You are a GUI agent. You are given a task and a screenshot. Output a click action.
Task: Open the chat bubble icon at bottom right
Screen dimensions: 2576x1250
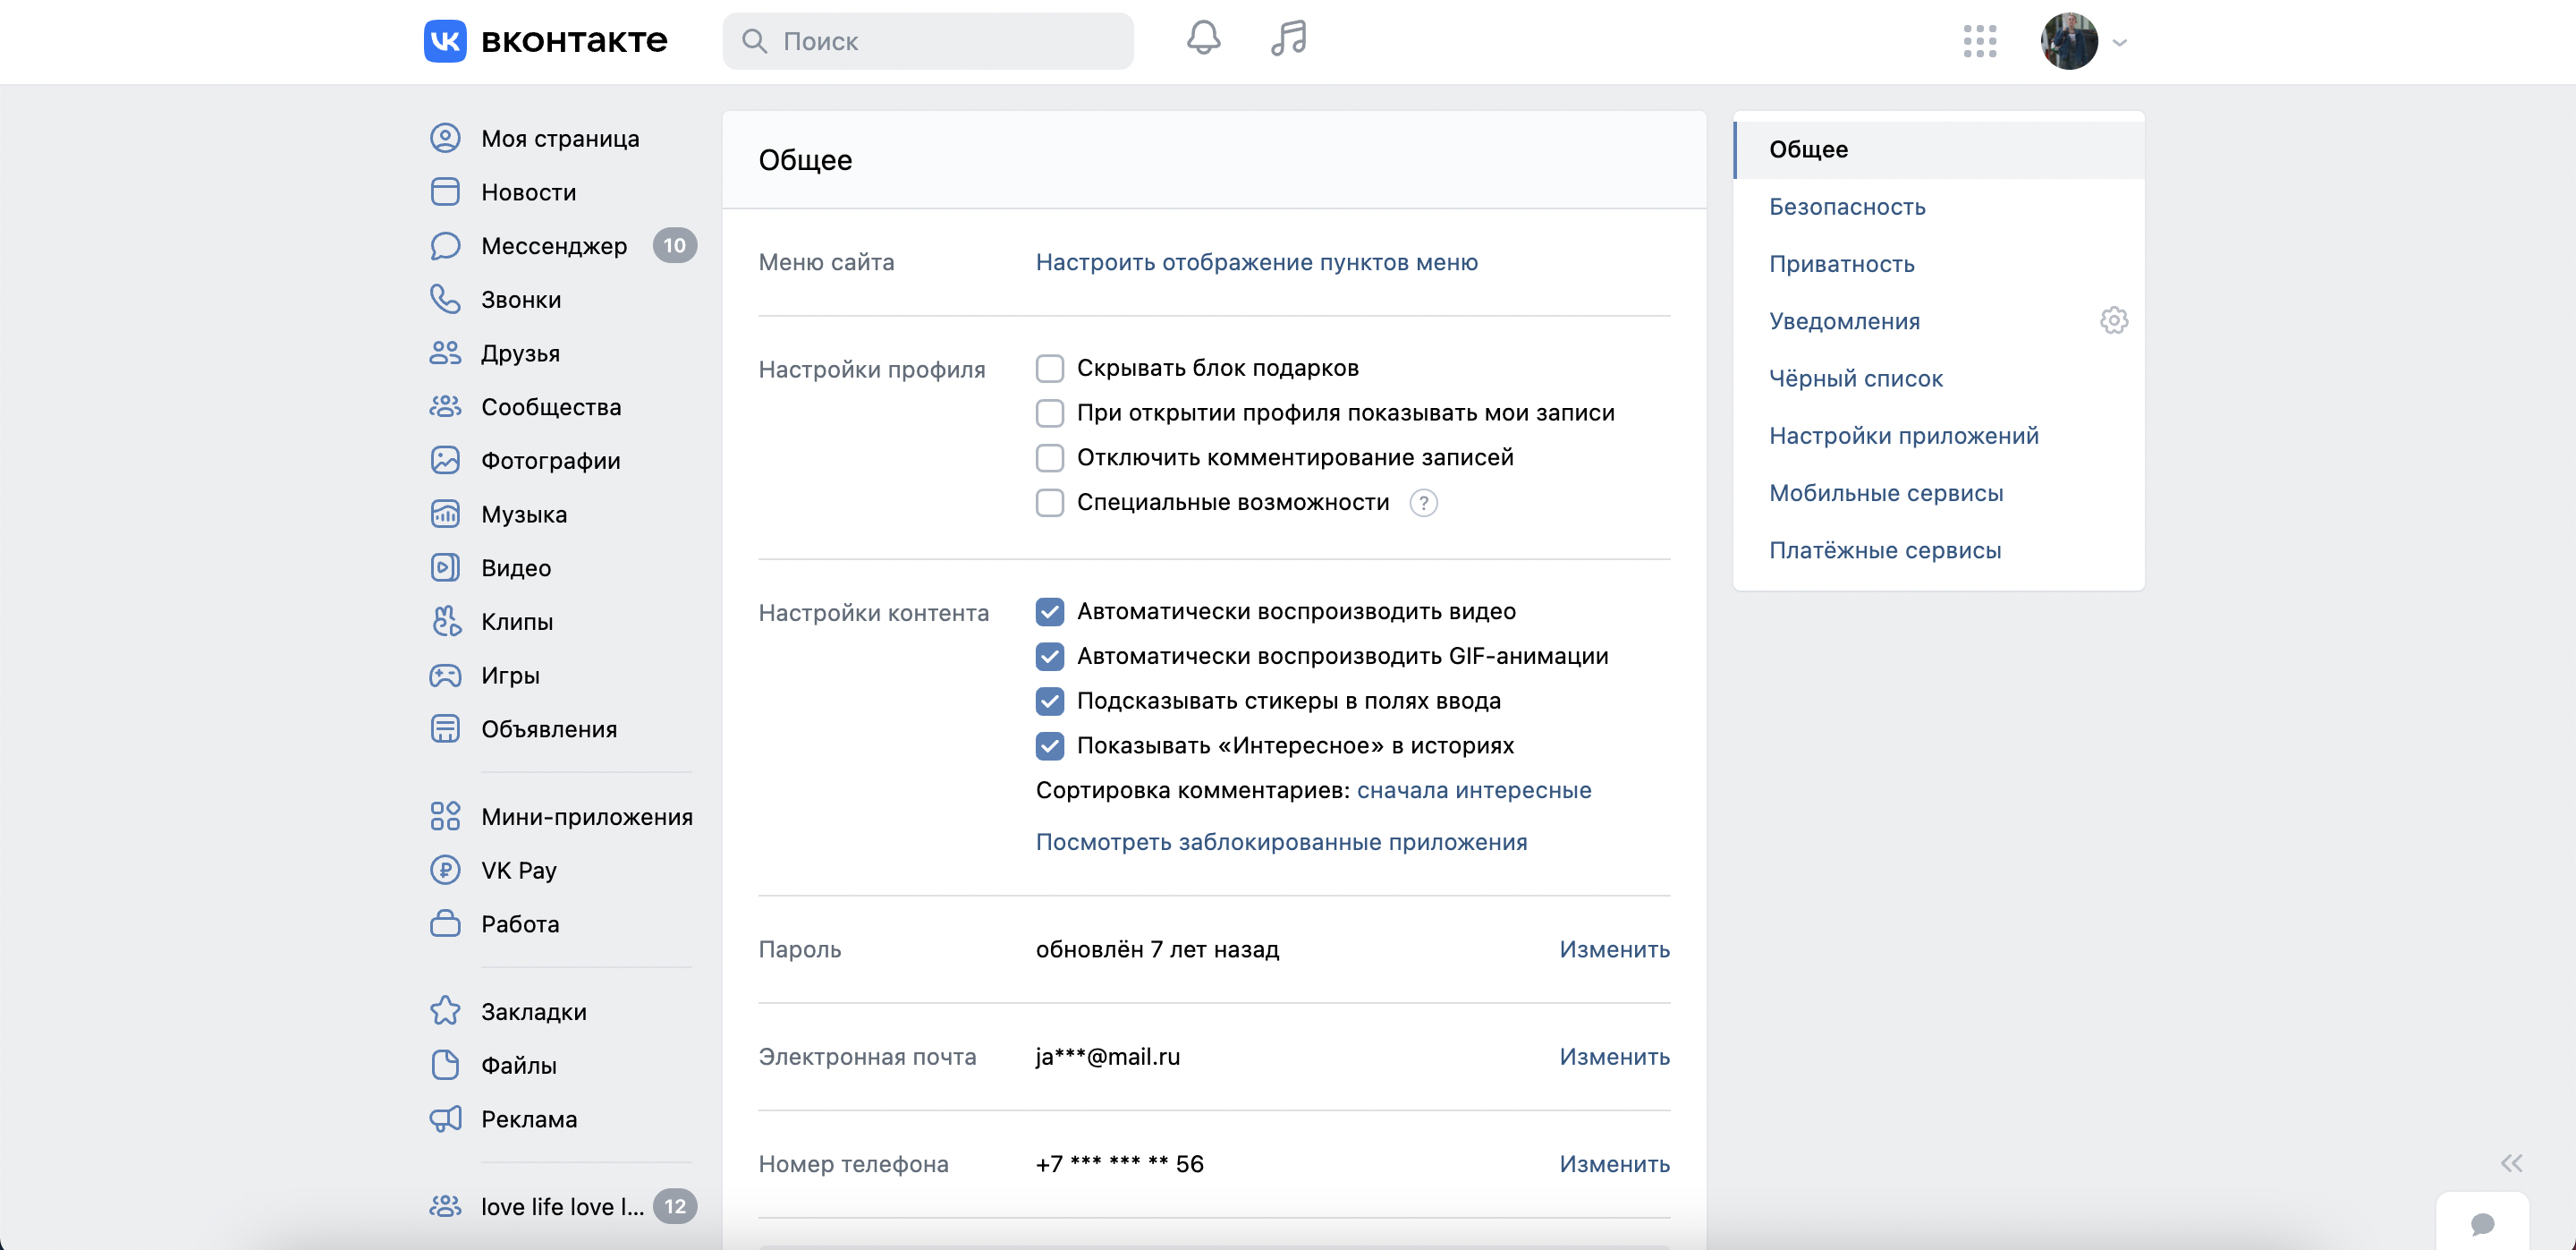click(2481, 1223)
